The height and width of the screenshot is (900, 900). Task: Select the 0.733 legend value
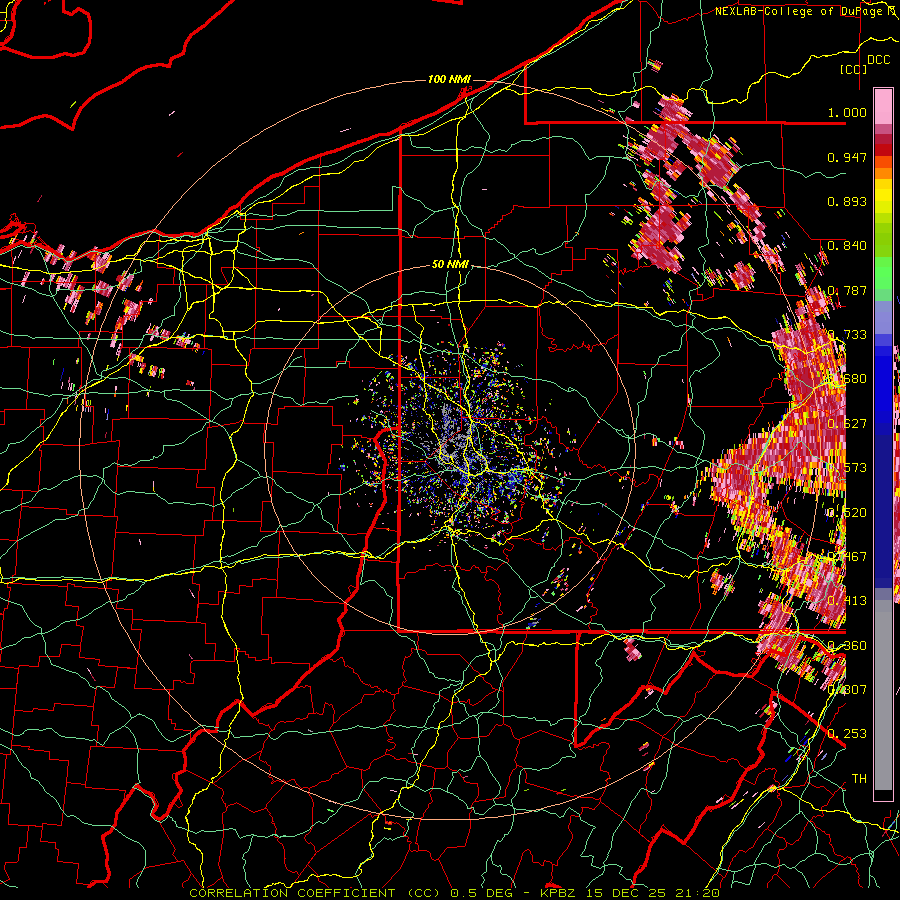[847, 335]
